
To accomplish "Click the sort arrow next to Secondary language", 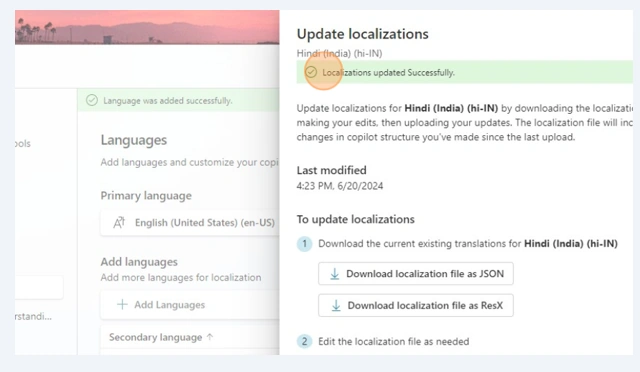I will (x=210, y=337).
